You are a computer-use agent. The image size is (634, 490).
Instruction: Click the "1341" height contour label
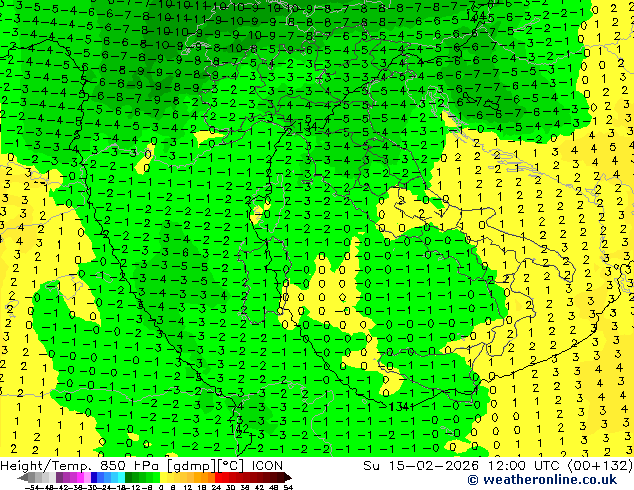click(401, 407)
